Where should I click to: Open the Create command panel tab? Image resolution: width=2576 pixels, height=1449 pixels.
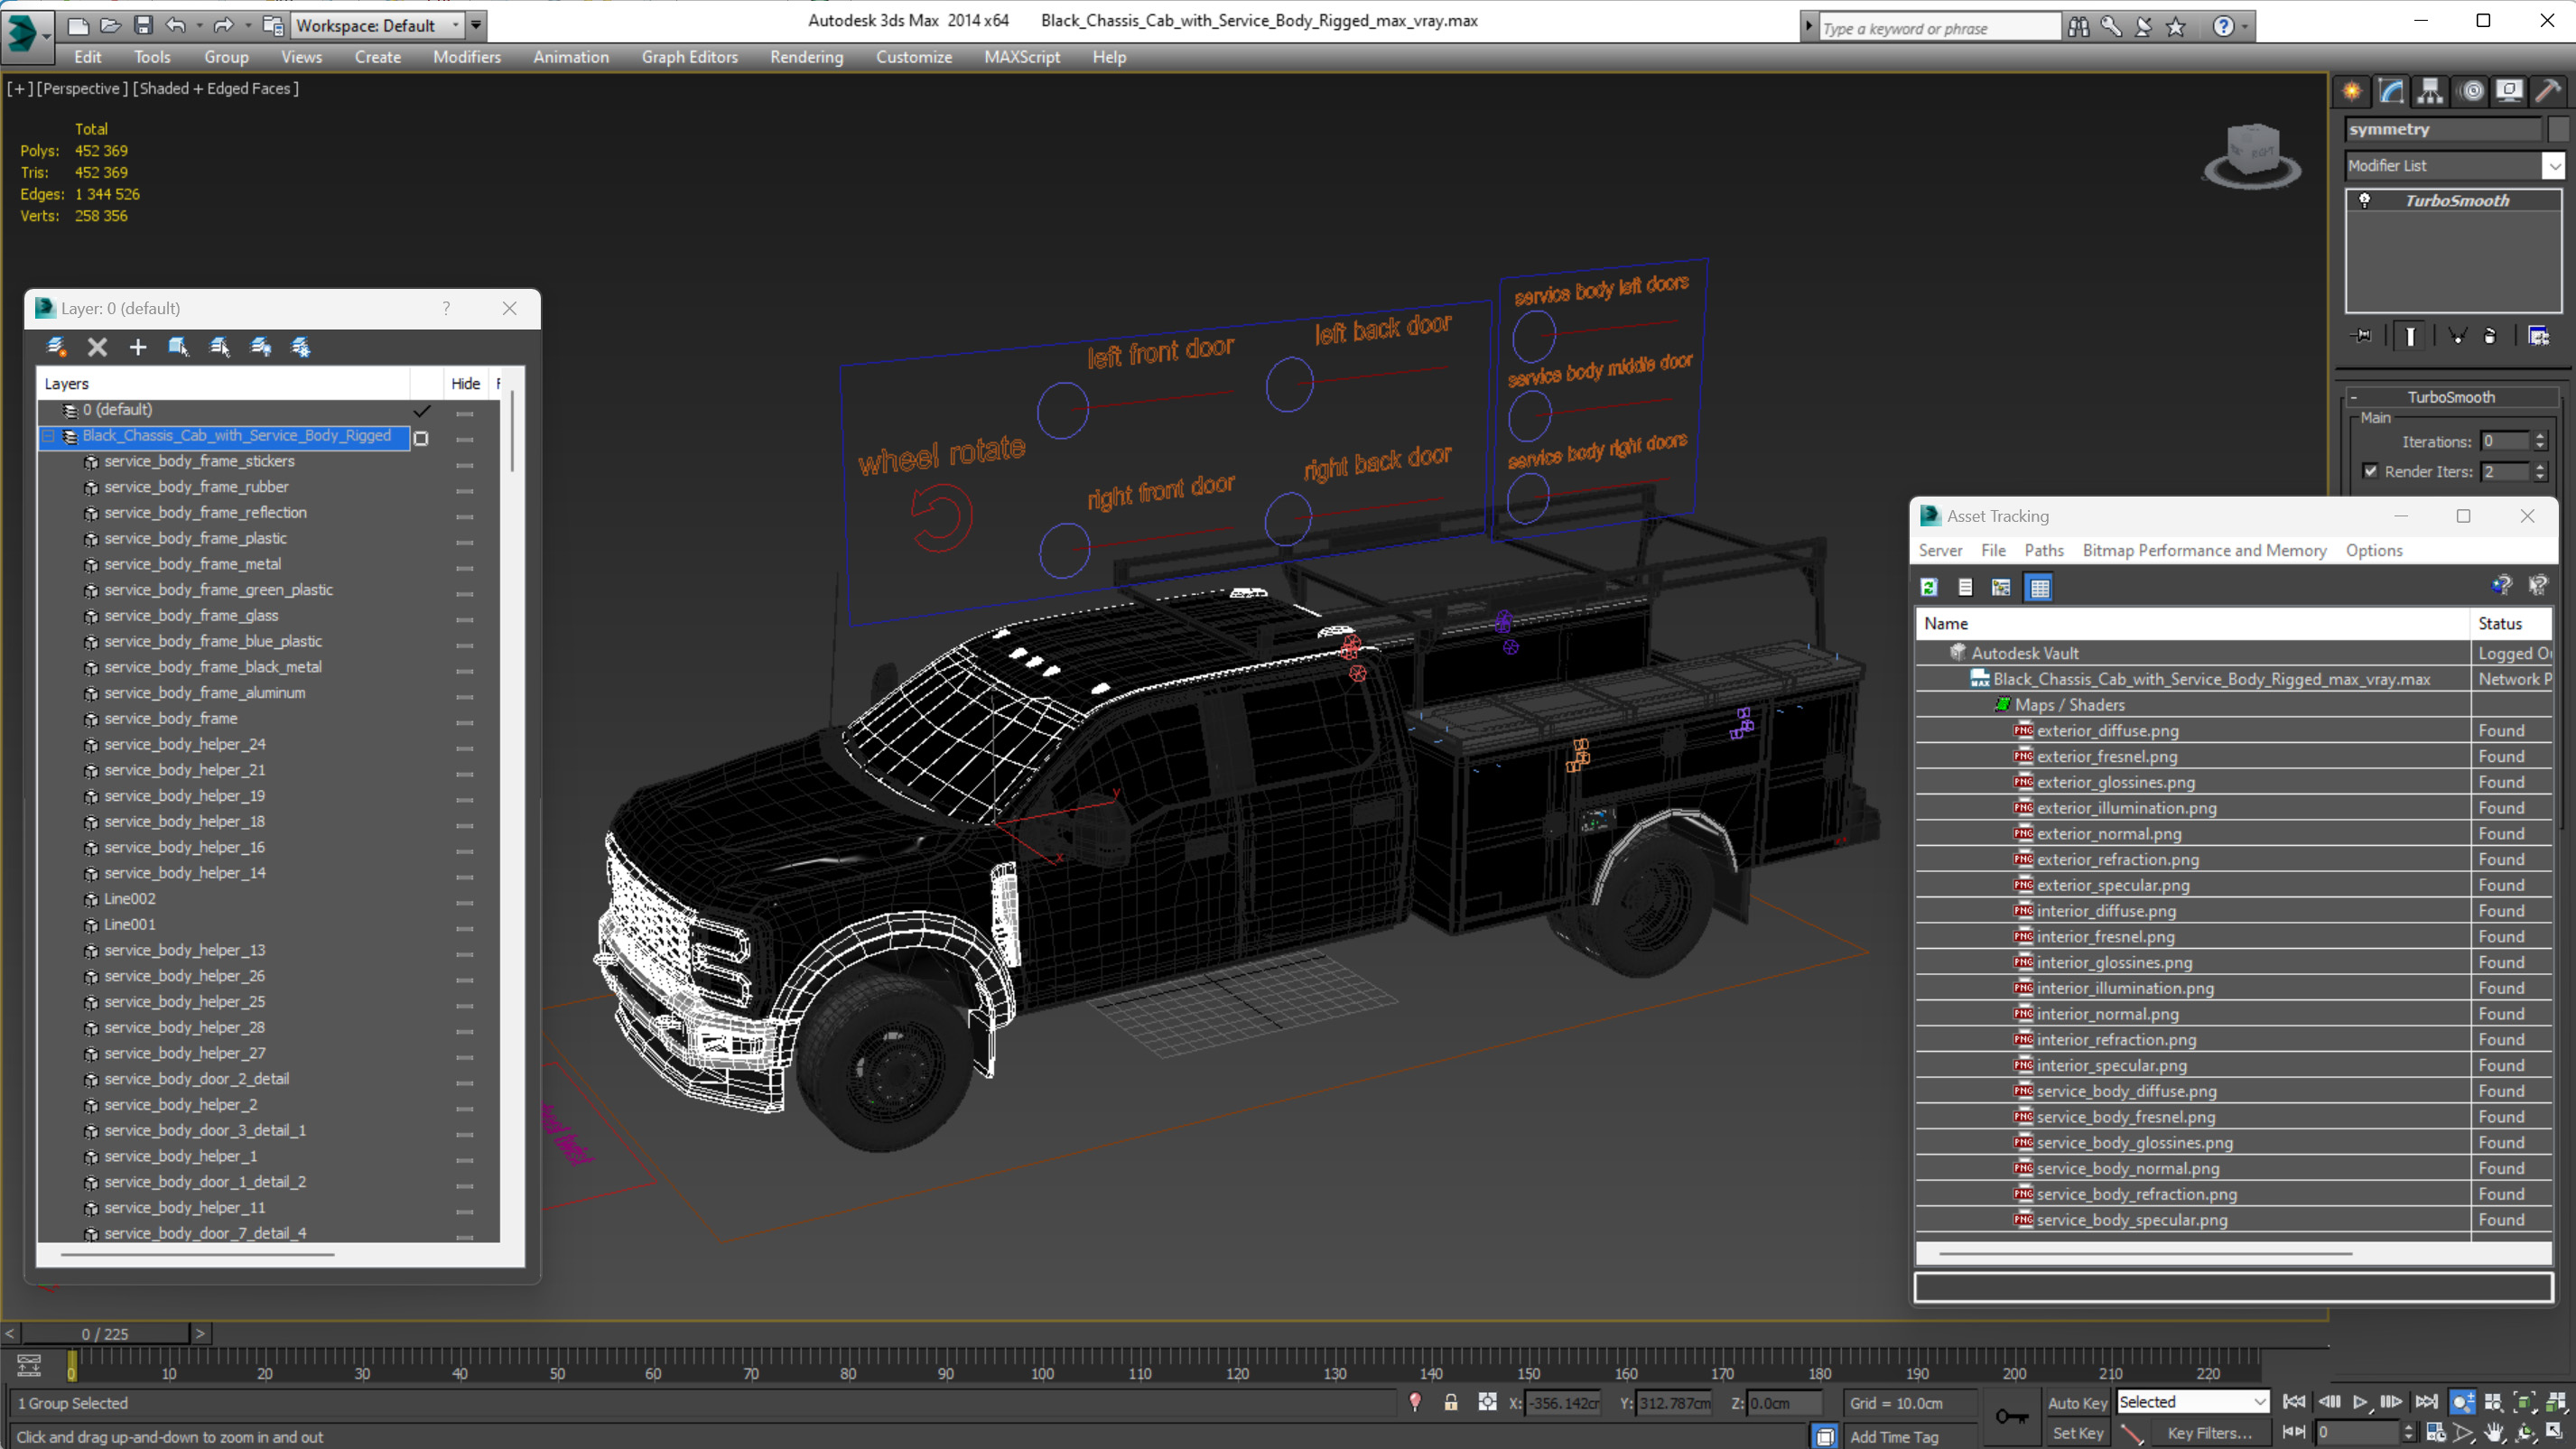2352,91
